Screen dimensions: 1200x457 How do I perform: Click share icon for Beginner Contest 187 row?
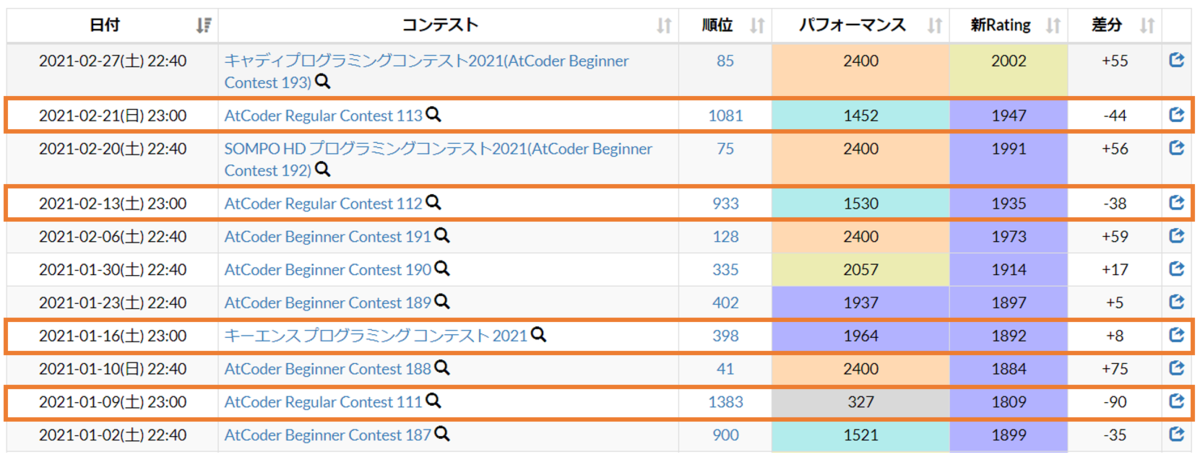pyautogui.click(x=1177, y=435)
